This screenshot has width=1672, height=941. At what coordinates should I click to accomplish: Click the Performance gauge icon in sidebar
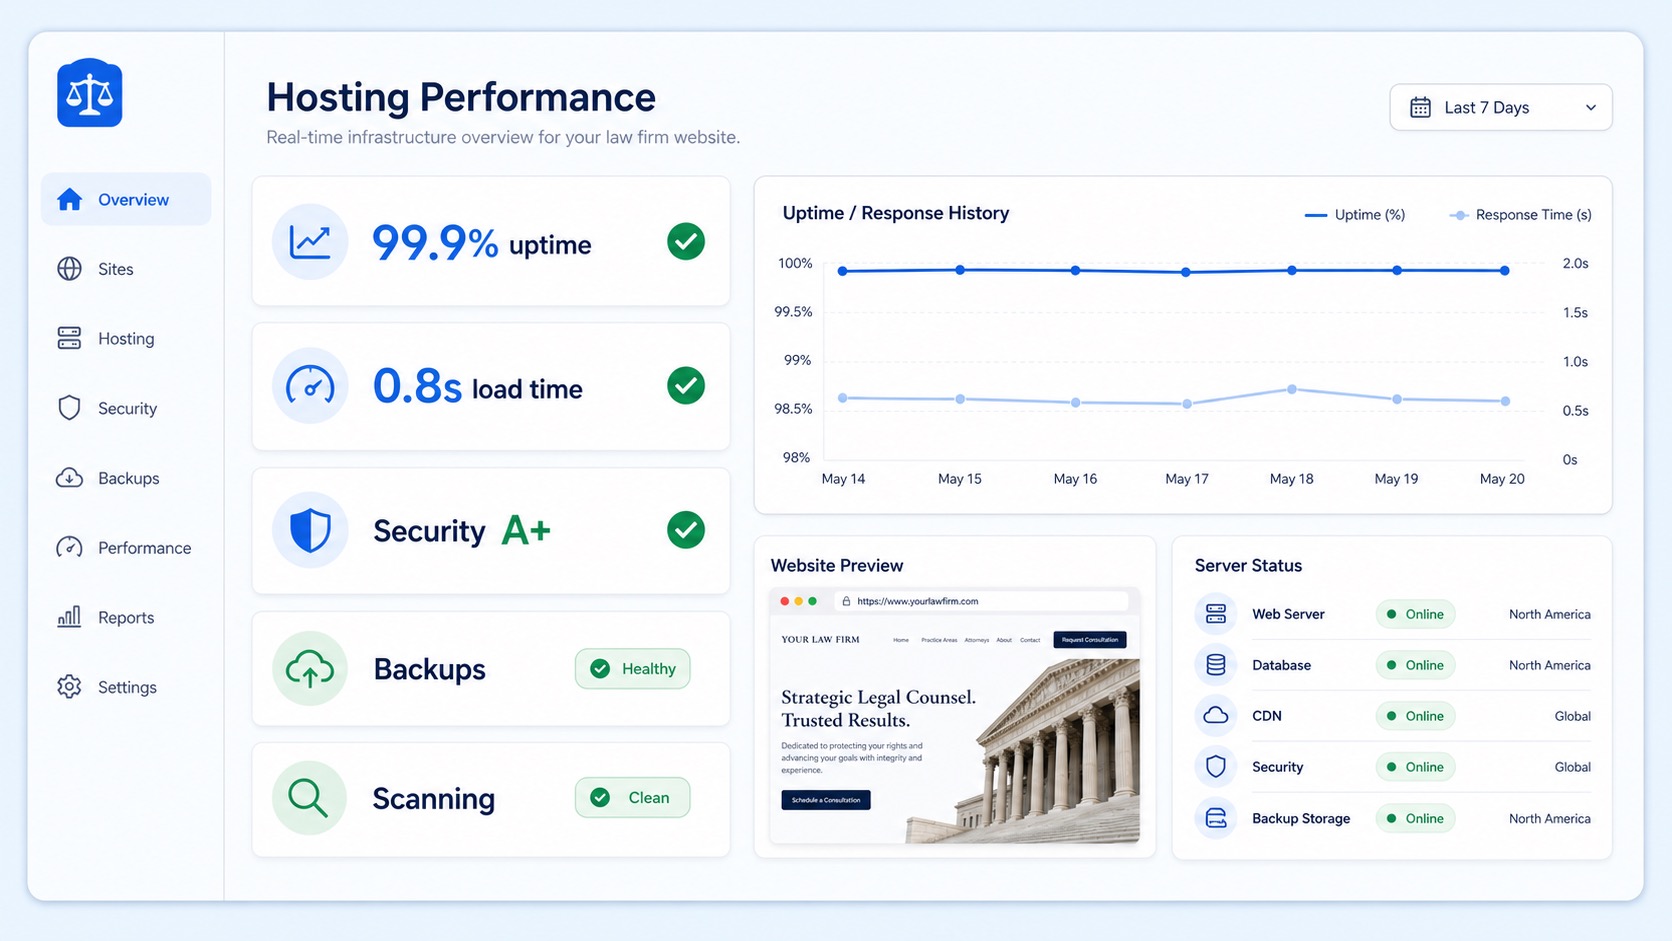point(69,547)
